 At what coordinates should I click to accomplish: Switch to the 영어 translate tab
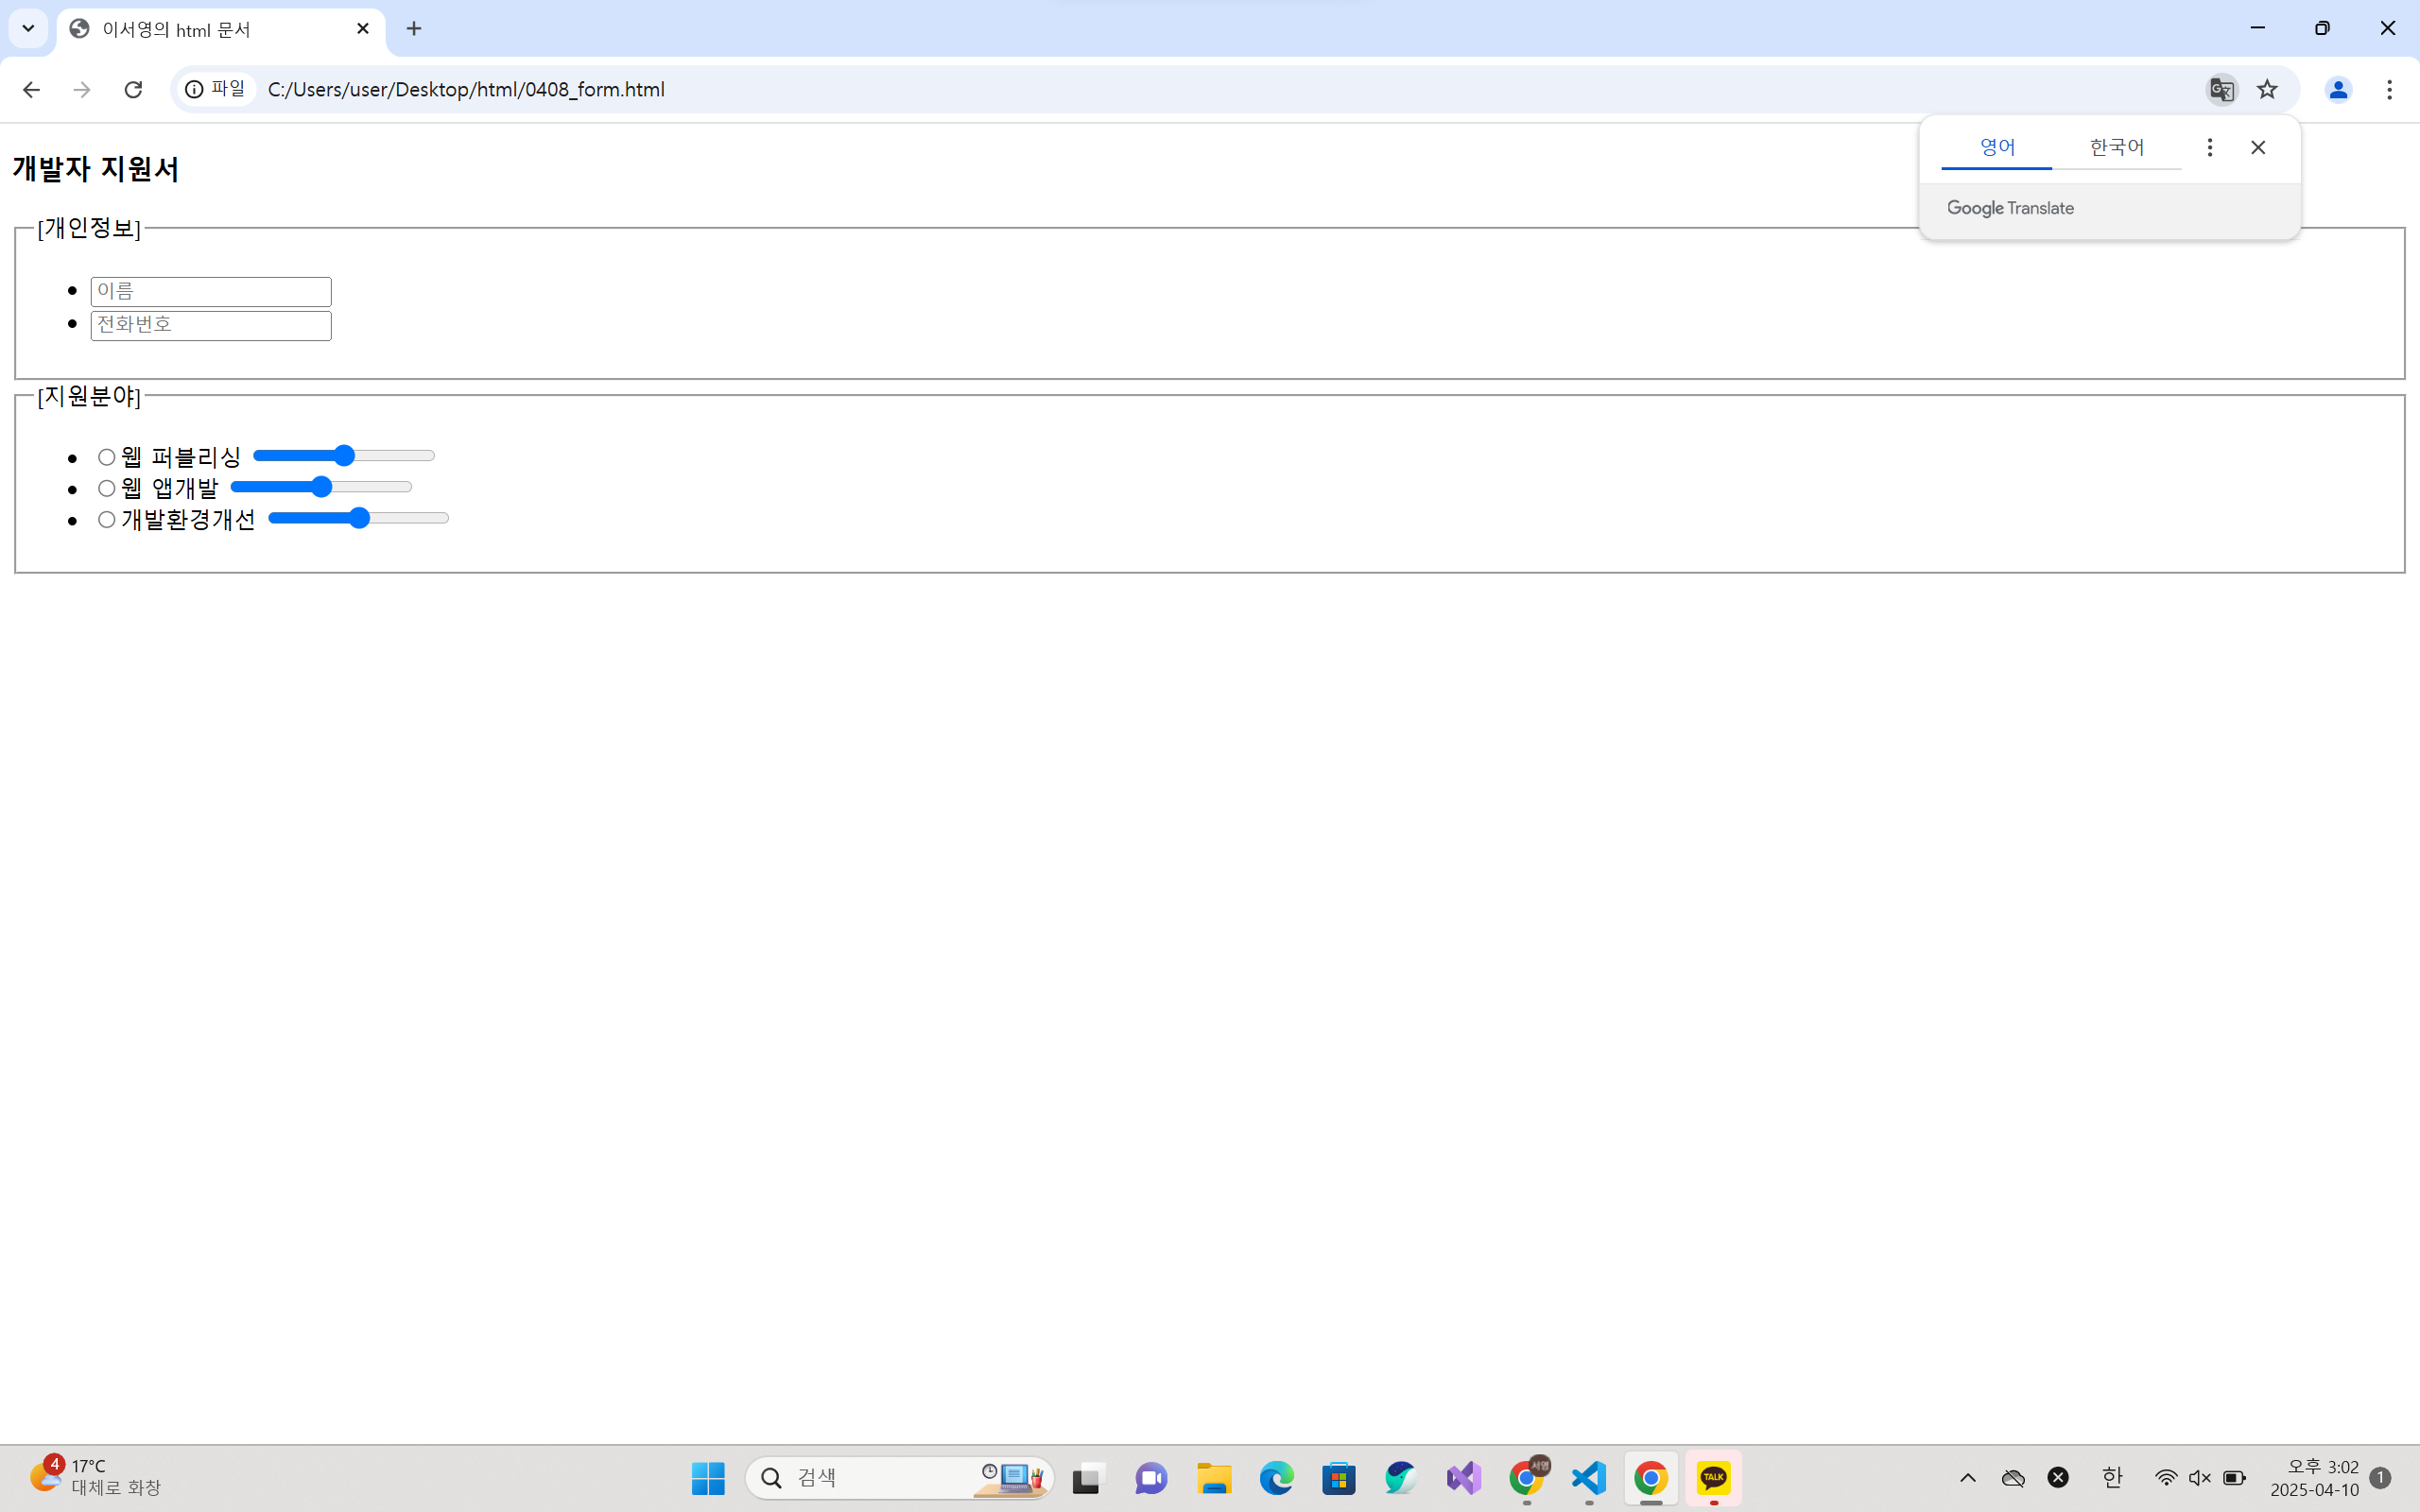[x=1997, y=148]
